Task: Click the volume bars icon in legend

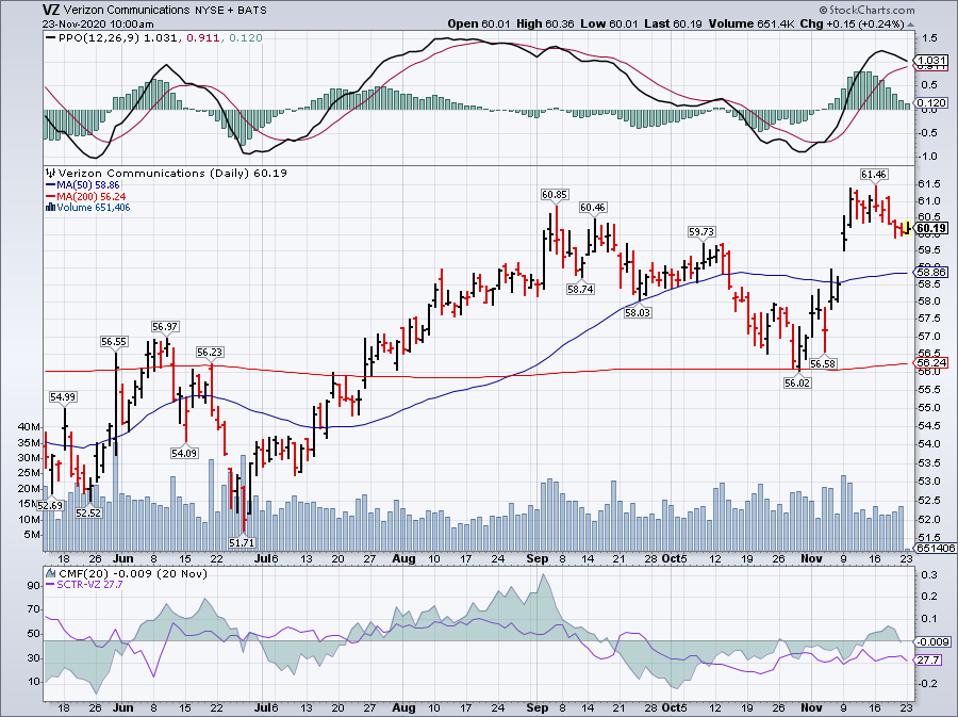Action: pos(50,208)
